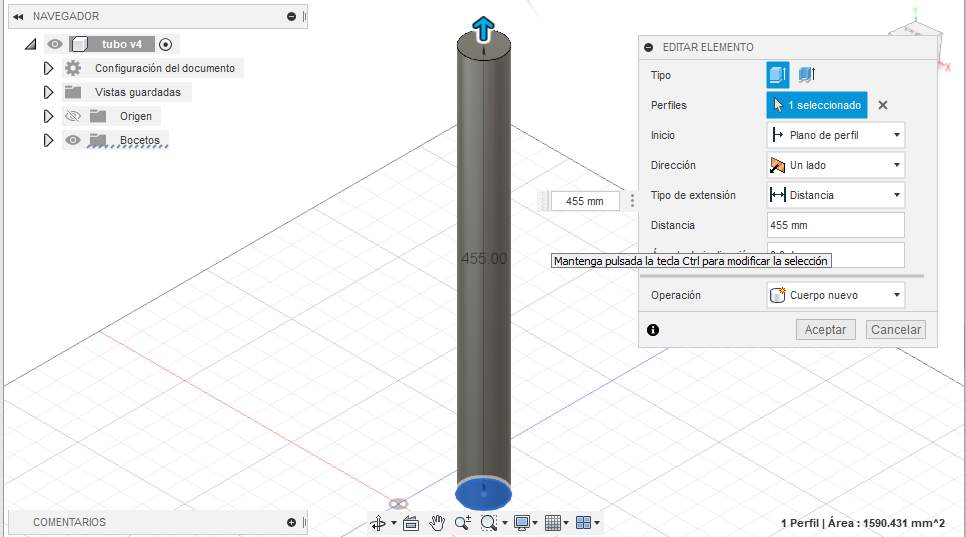966x537 pixels.
Task: Open the Grid and Snaps dropdown arrow
Action: 566,523
